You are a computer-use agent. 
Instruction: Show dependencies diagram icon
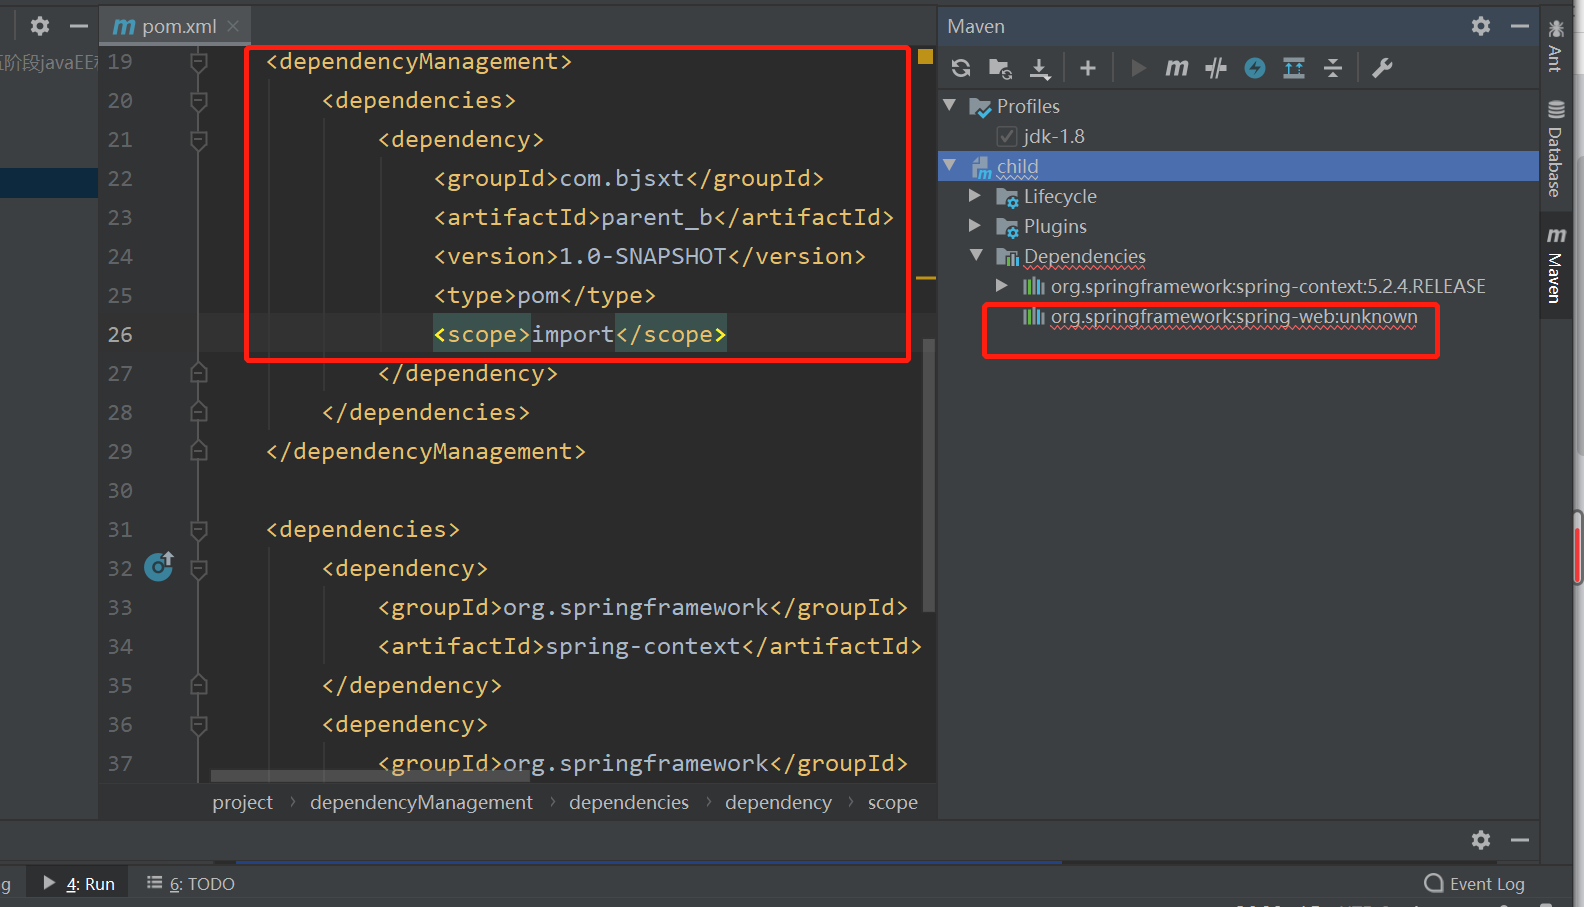1294,68
